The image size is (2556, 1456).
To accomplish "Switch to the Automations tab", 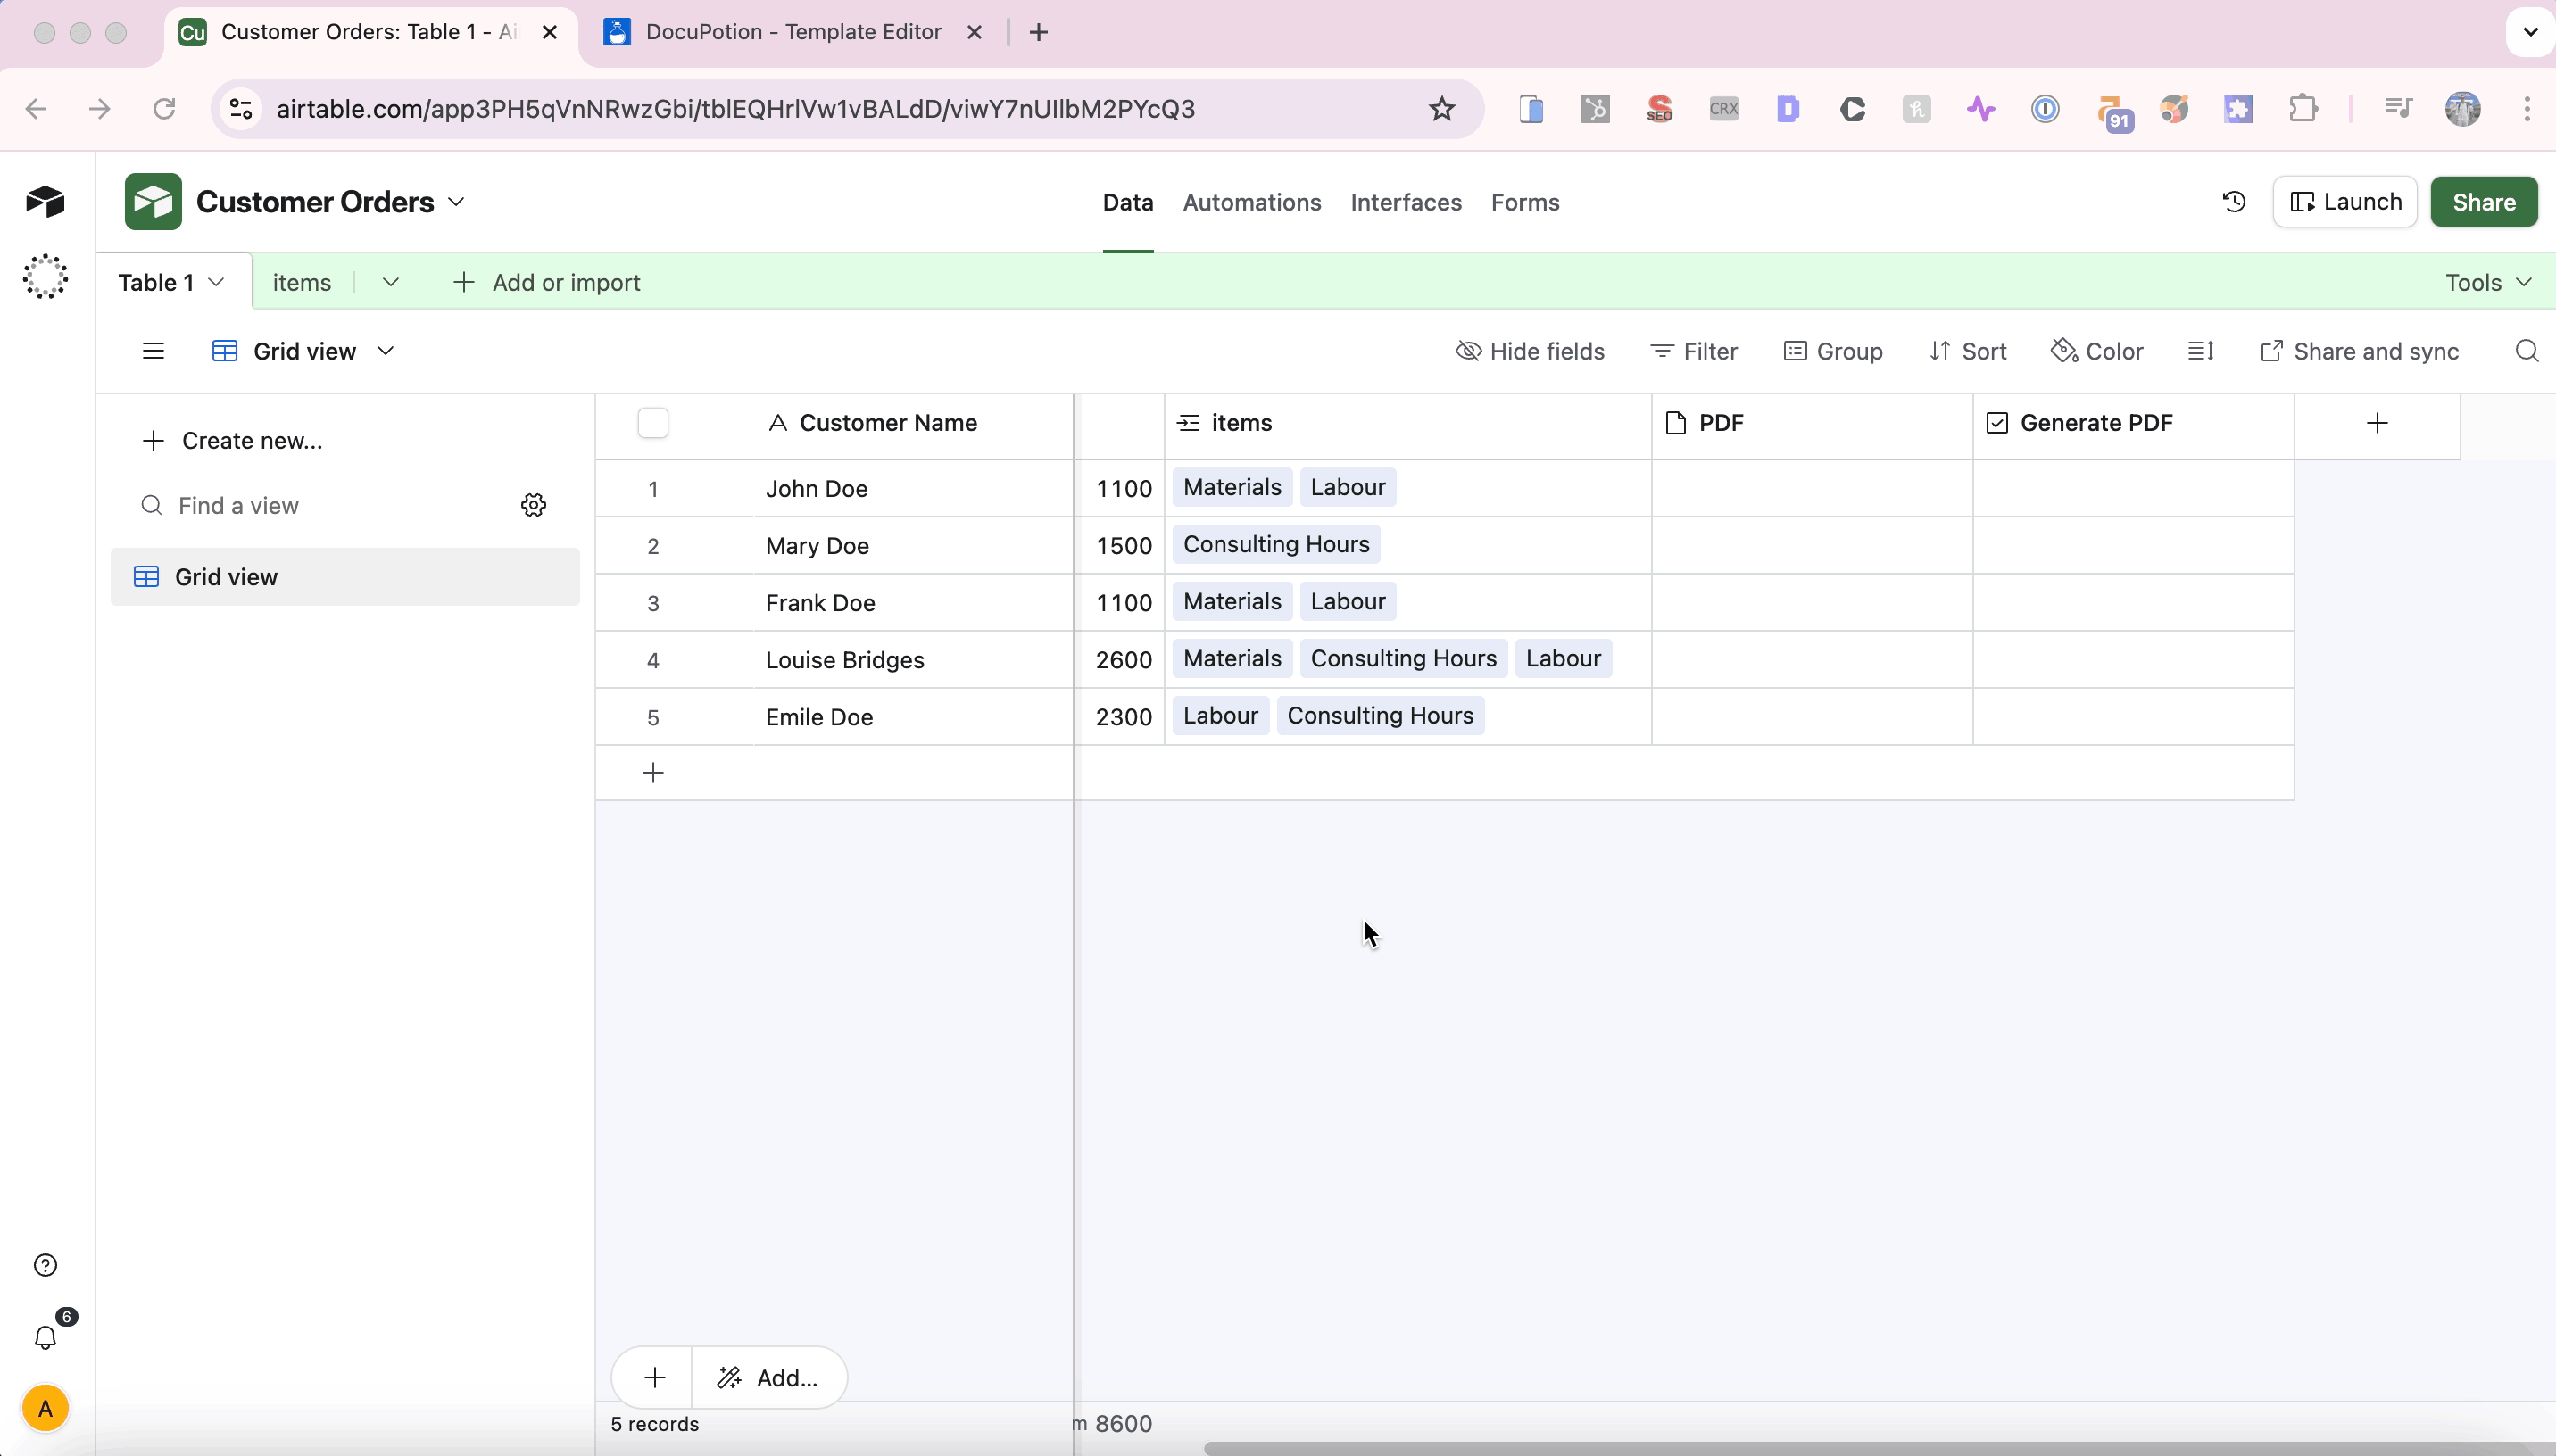I will [x=1251, y=202].
